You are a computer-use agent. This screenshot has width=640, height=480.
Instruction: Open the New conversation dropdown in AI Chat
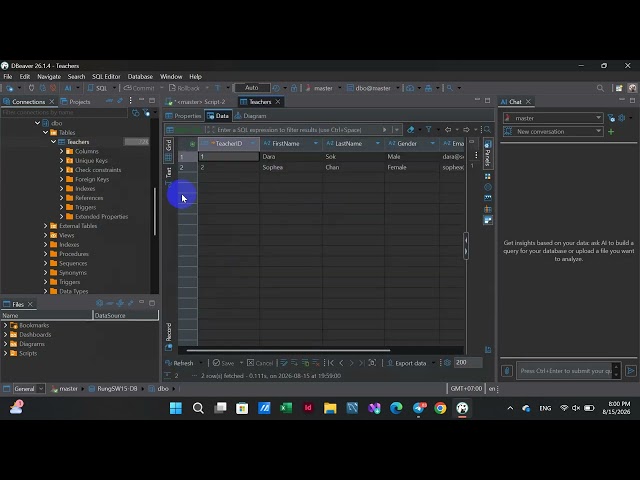553,131
